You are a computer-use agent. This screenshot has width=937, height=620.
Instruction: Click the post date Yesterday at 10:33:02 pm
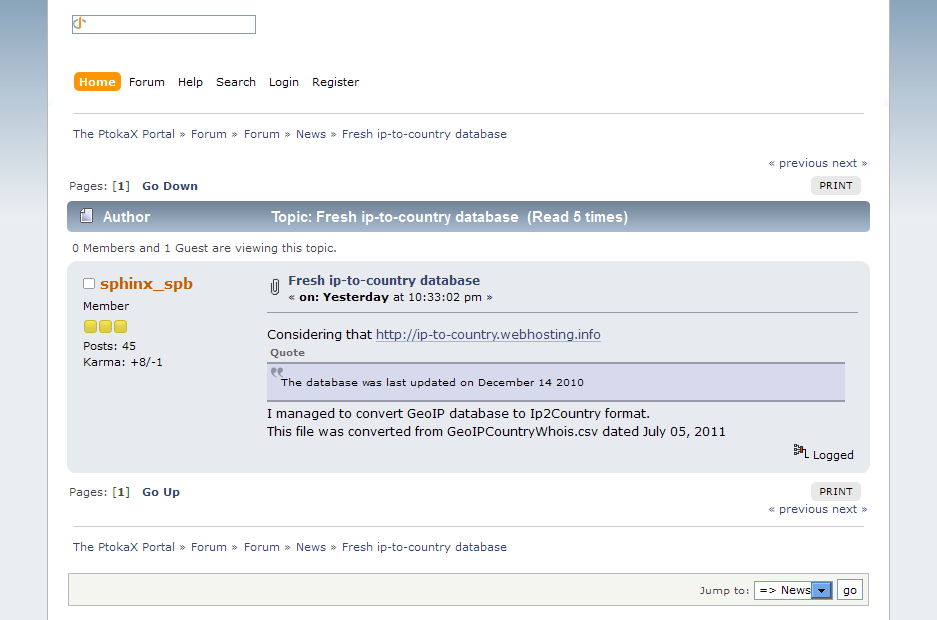click(390, 297)
